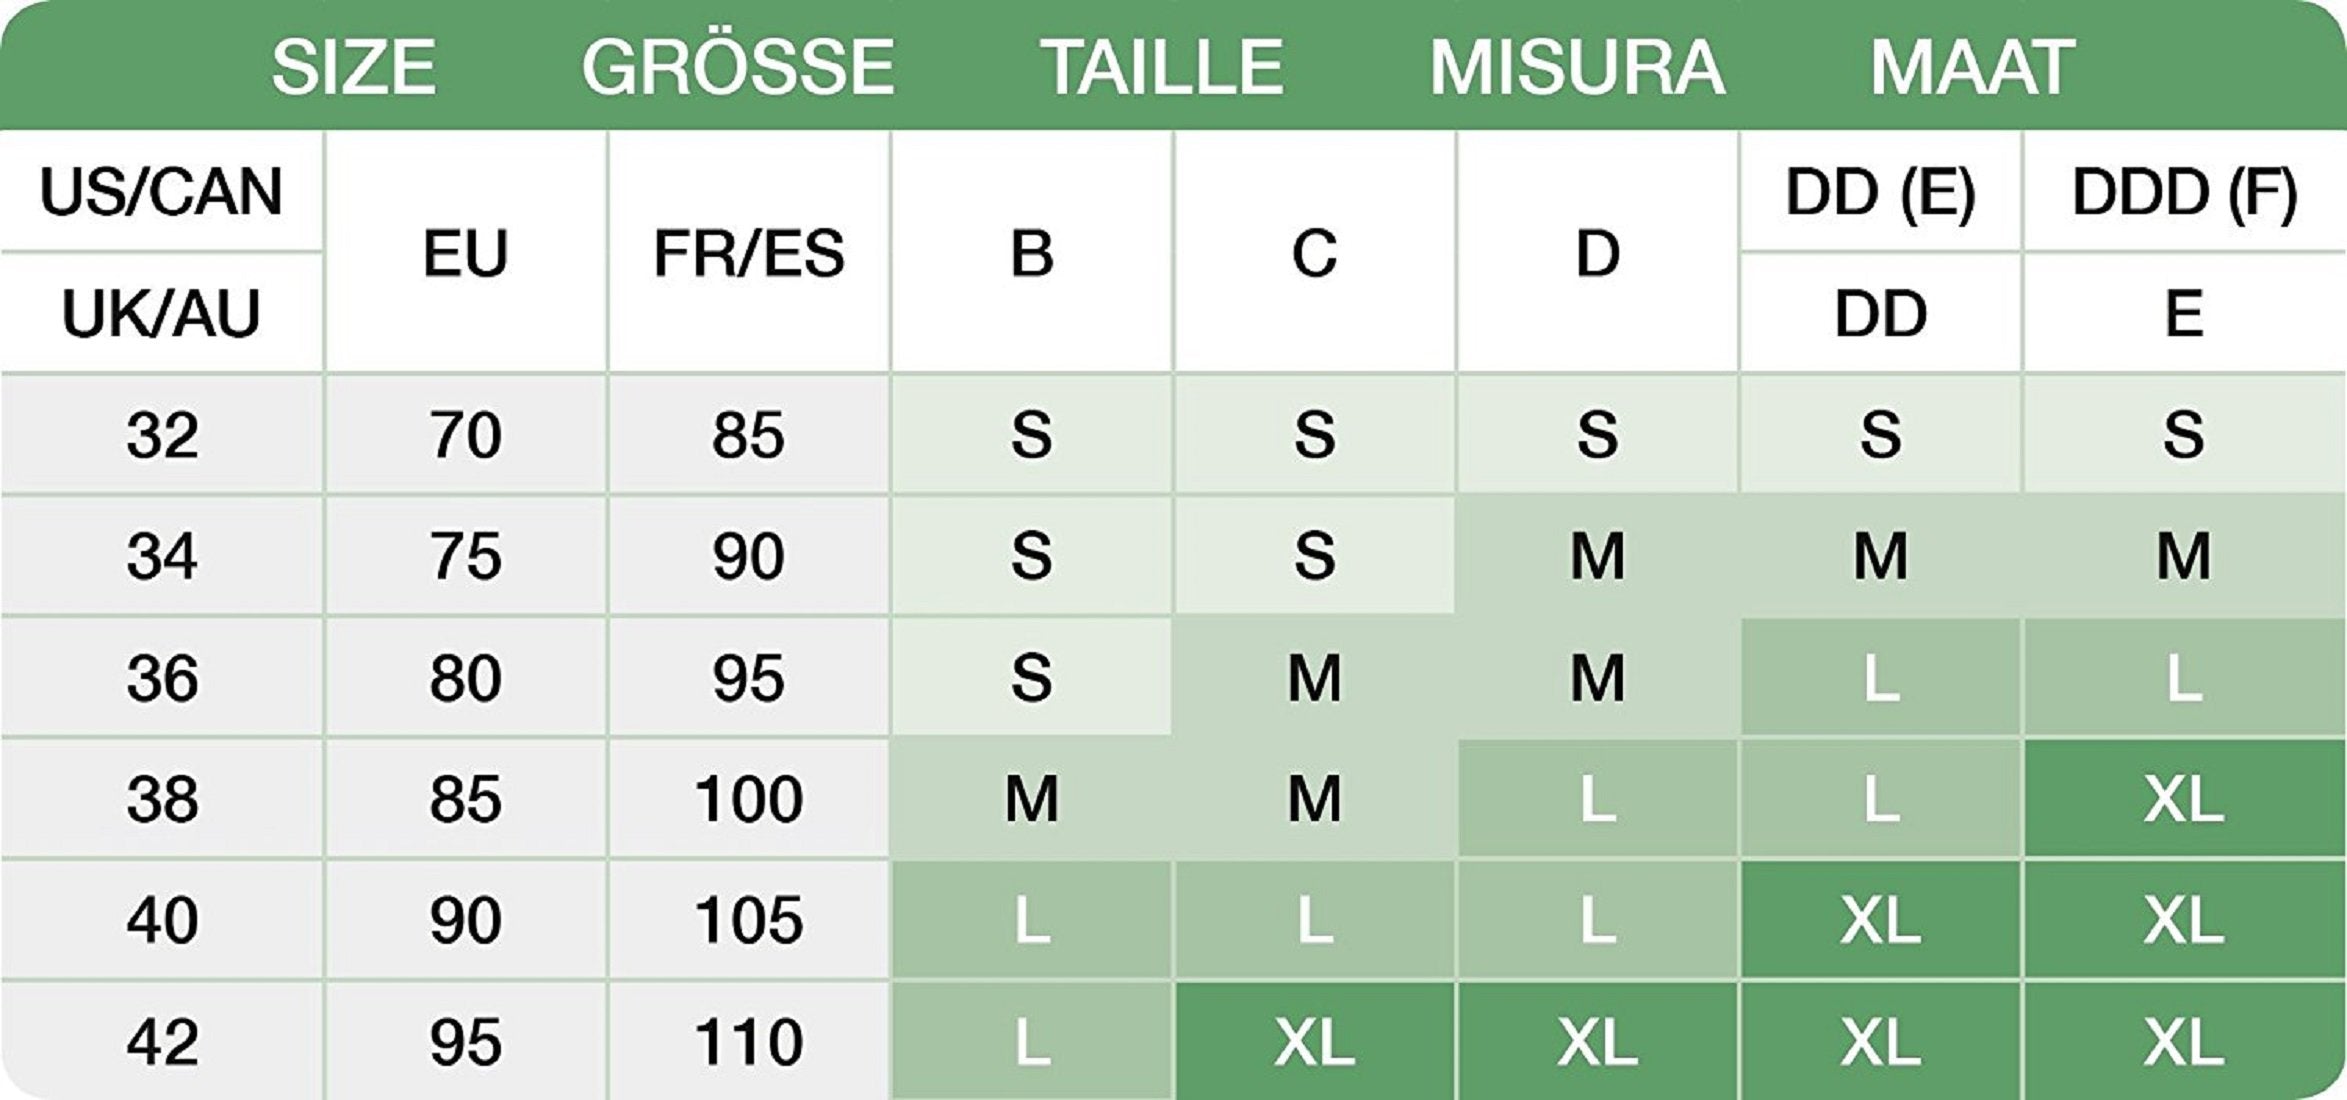This screenshot has height=1100, width=2347.
Task: Click band size 32 row label
Action: 161,435
